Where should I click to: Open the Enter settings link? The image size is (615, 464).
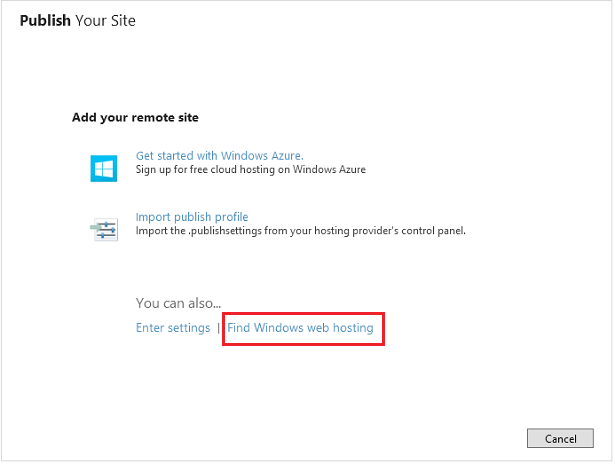tap(173, 328)
